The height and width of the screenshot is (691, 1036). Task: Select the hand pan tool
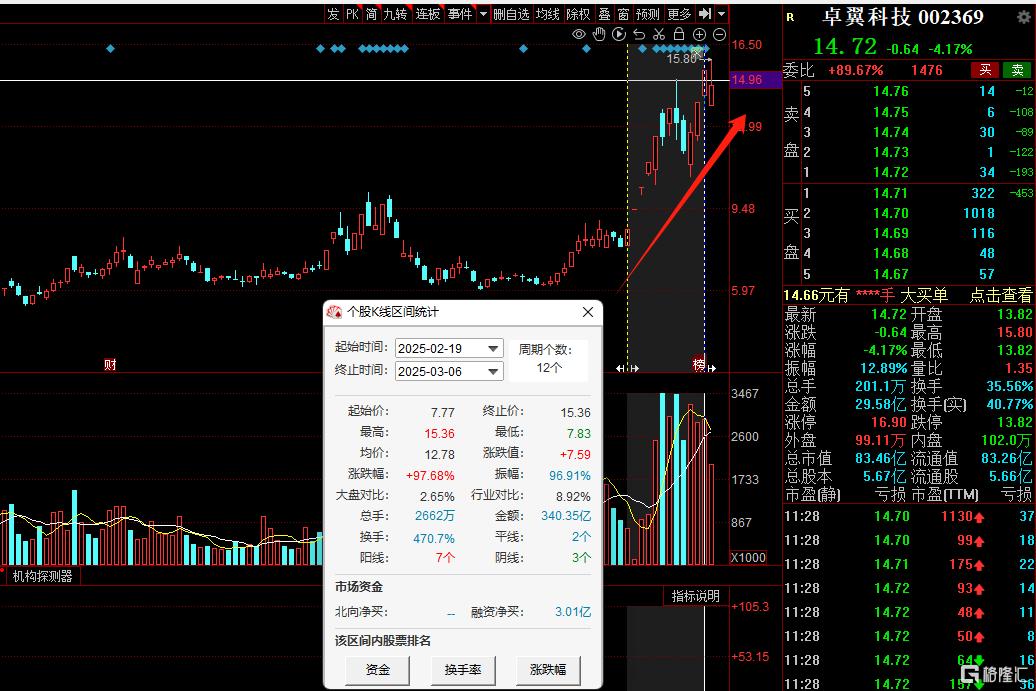(x=599, y=34)
